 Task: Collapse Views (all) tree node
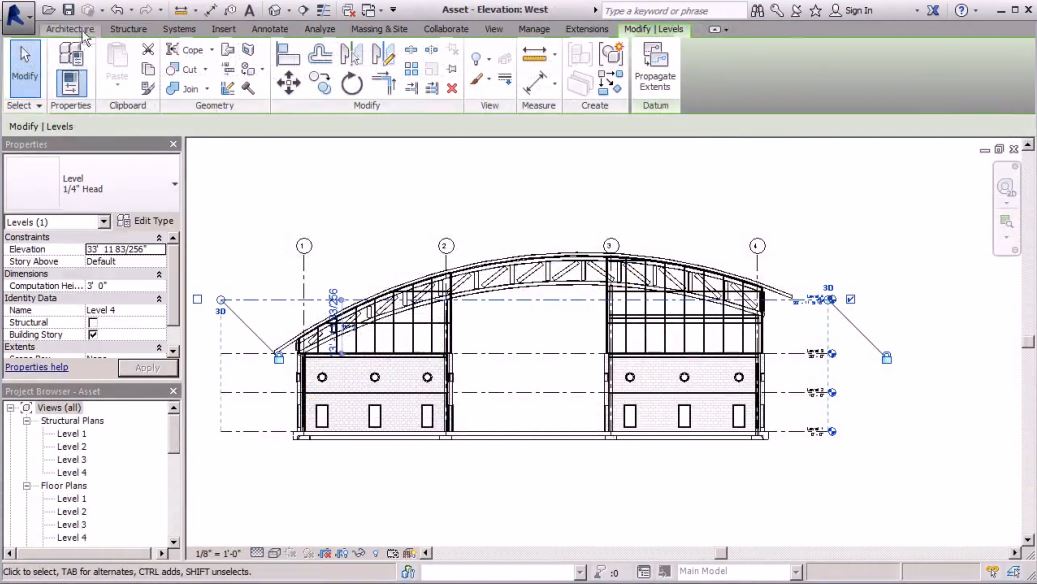pyautogui.click(x=11, y=408)
